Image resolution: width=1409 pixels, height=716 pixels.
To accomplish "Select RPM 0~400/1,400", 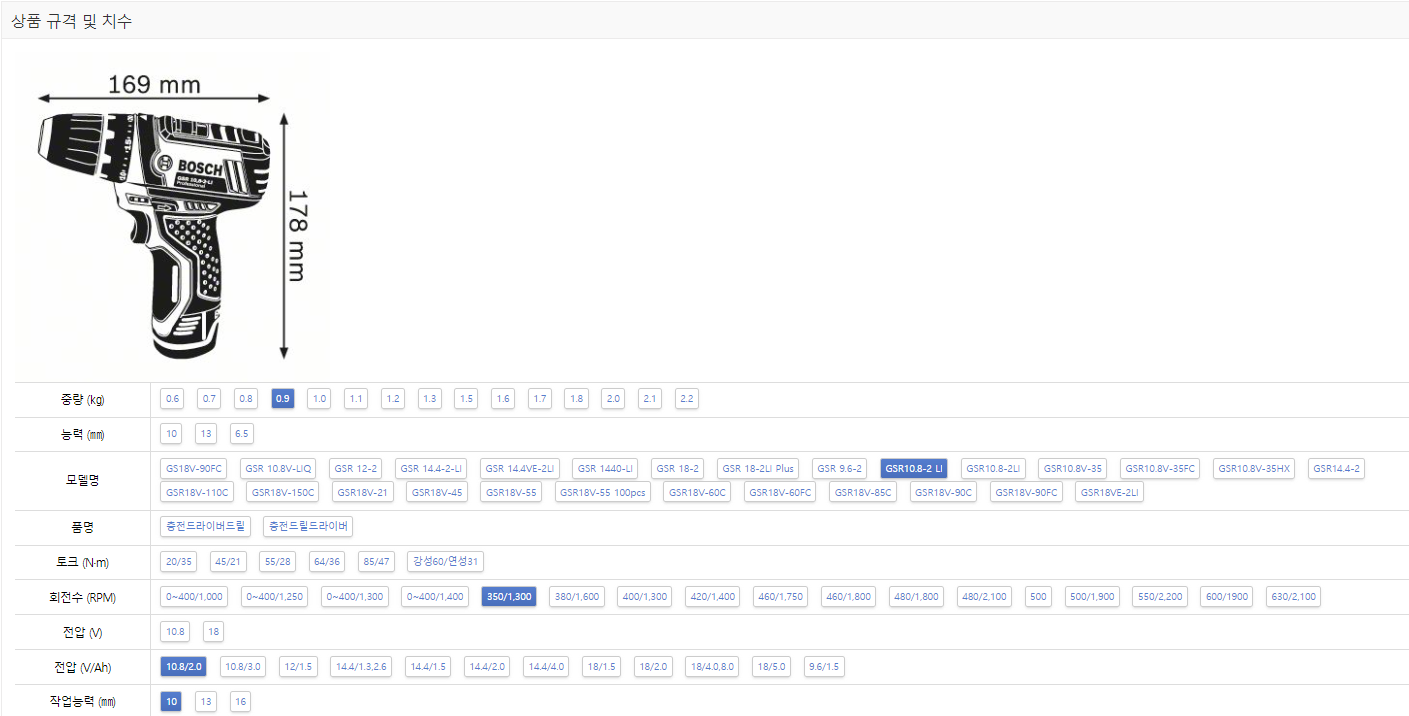I will tap(436, 597).
